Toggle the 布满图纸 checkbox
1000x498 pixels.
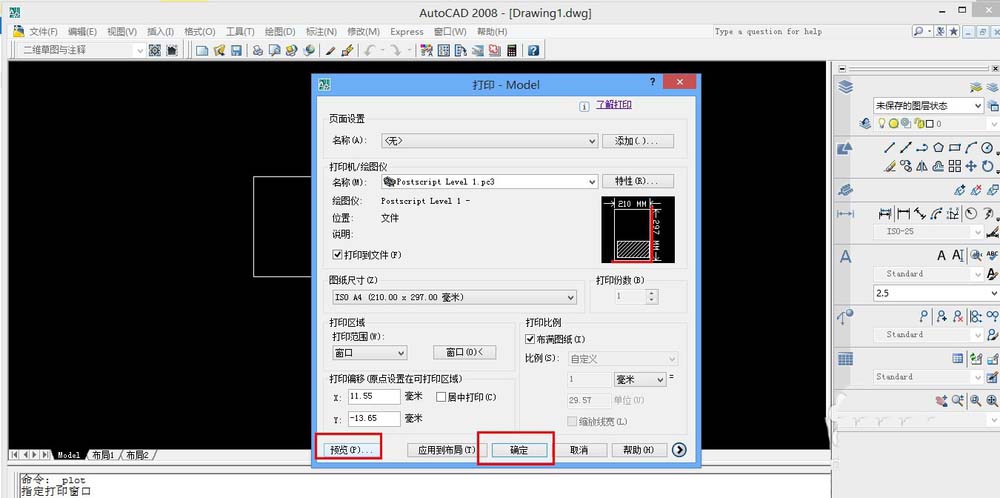(529, 339)
